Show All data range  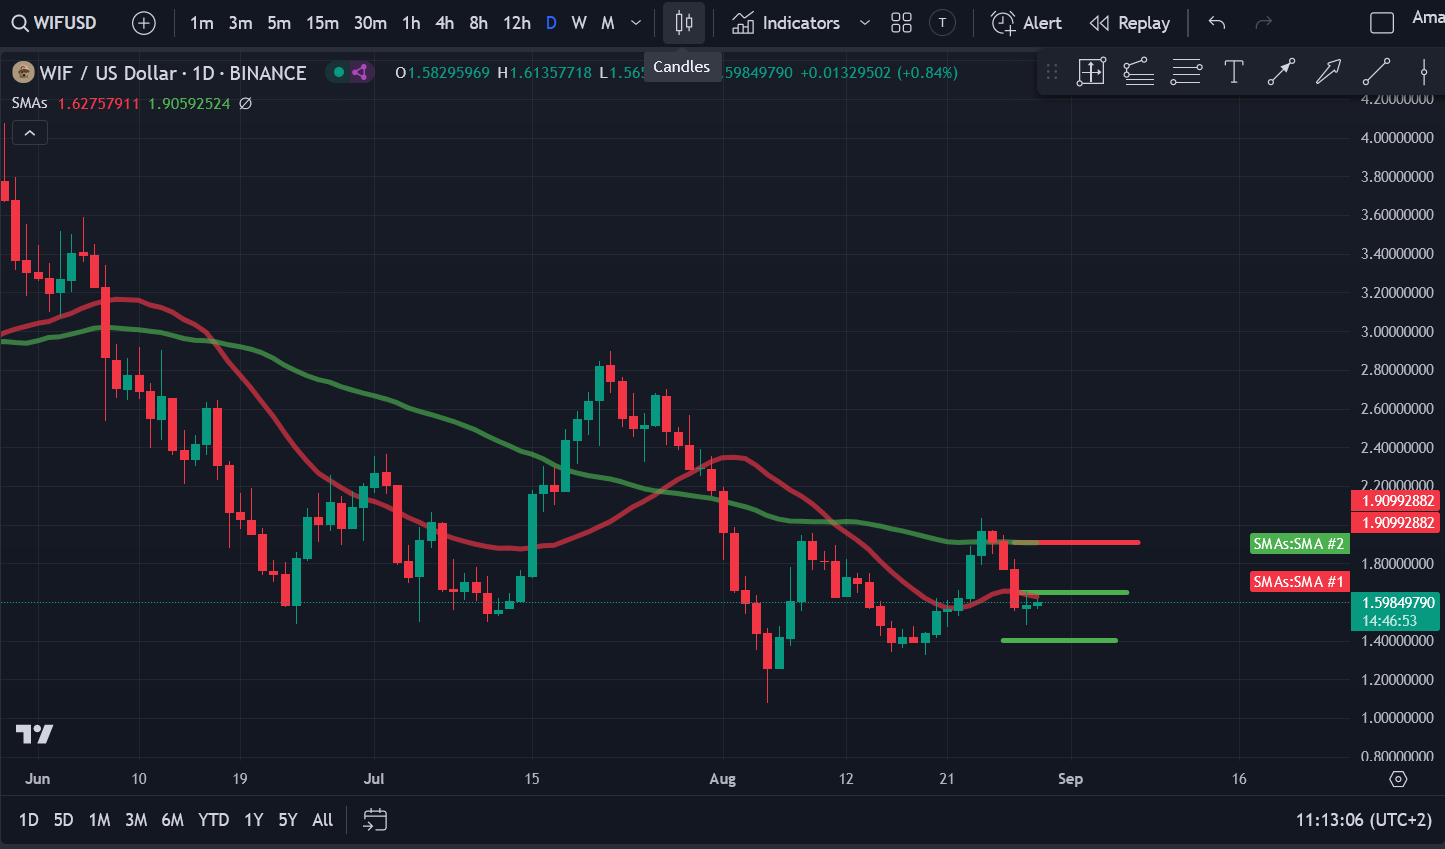point(322,820)
